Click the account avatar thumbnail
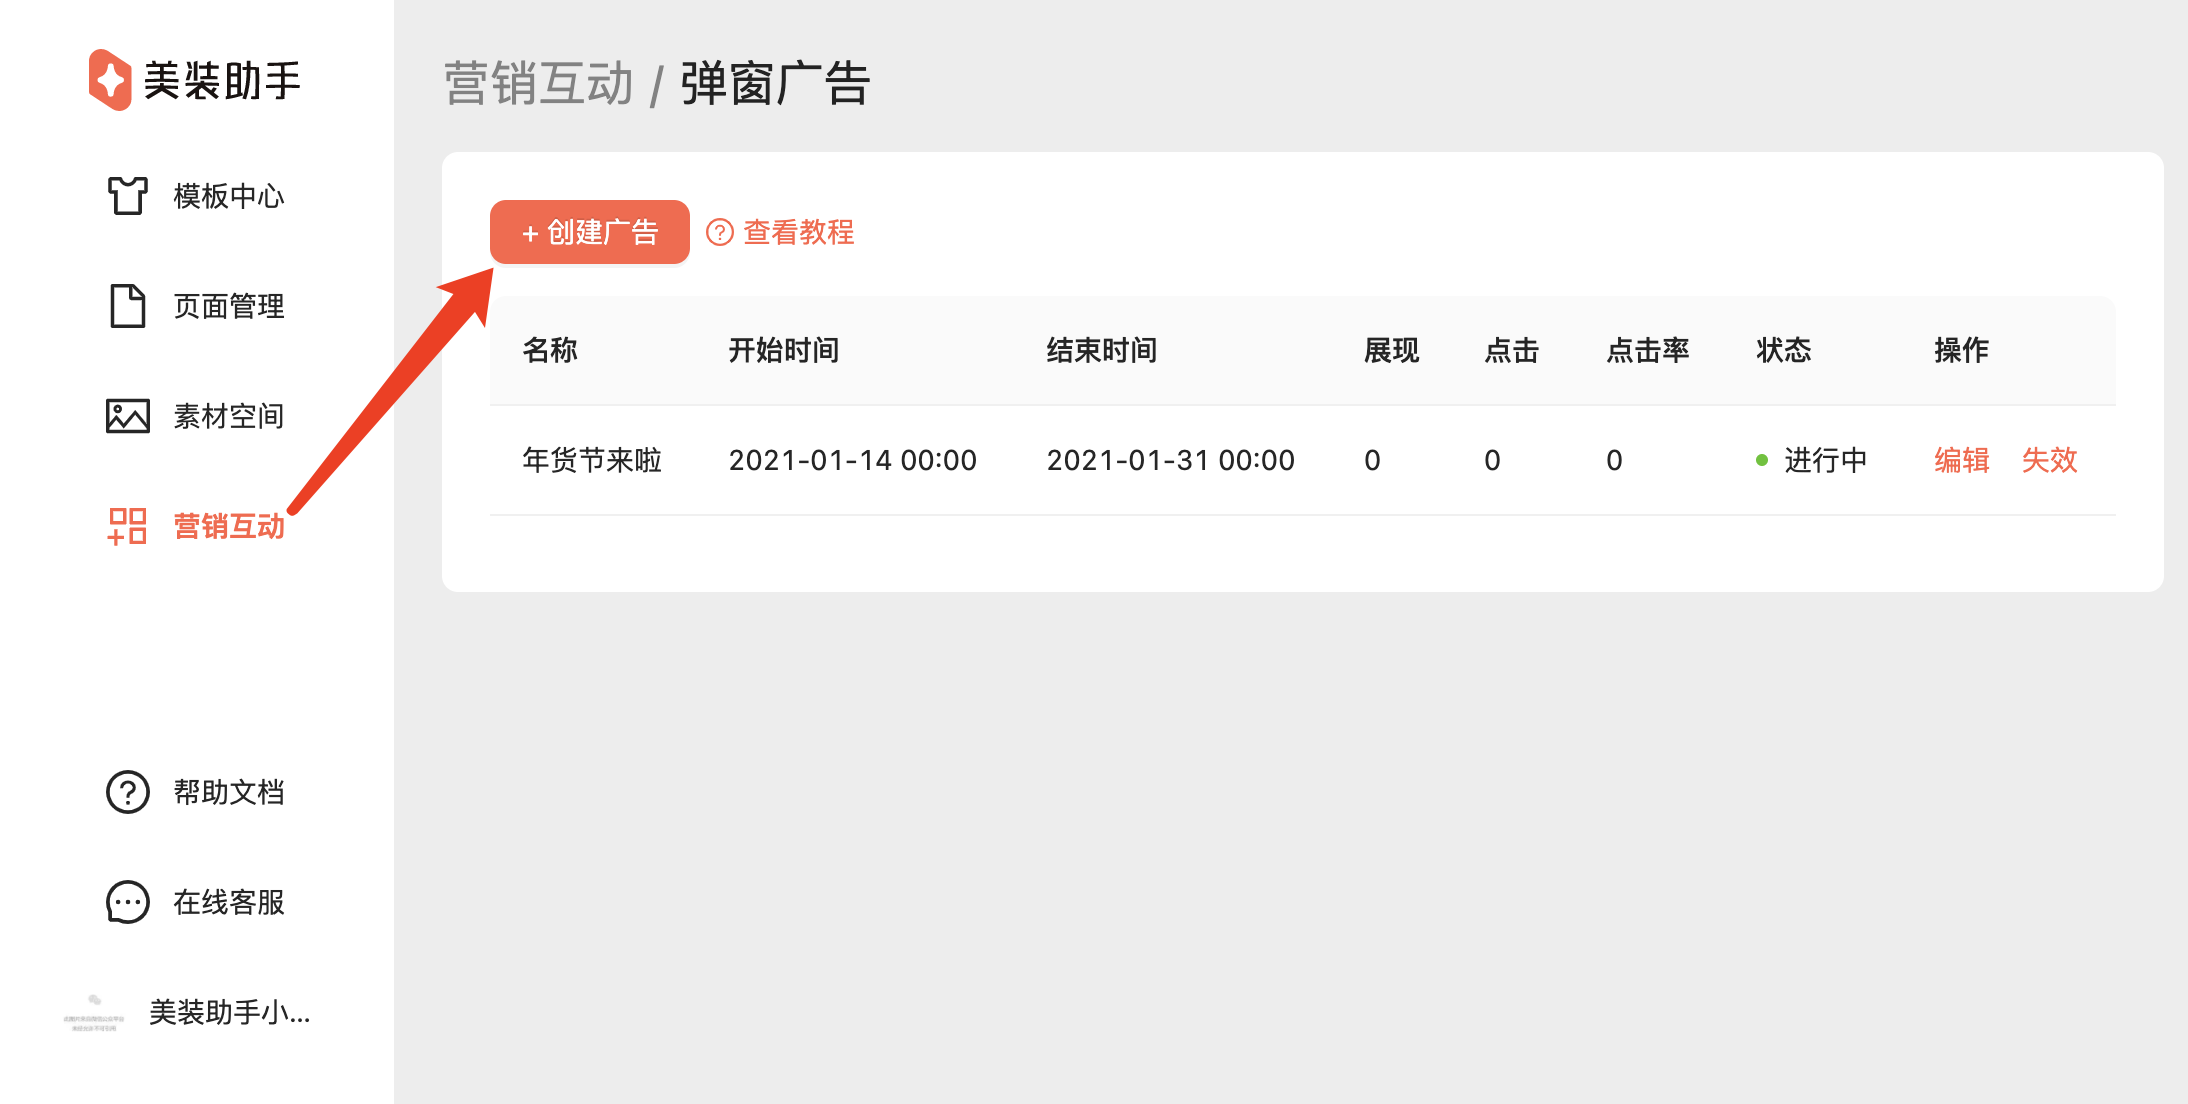2188x1104 pixels. point(94,1012)
